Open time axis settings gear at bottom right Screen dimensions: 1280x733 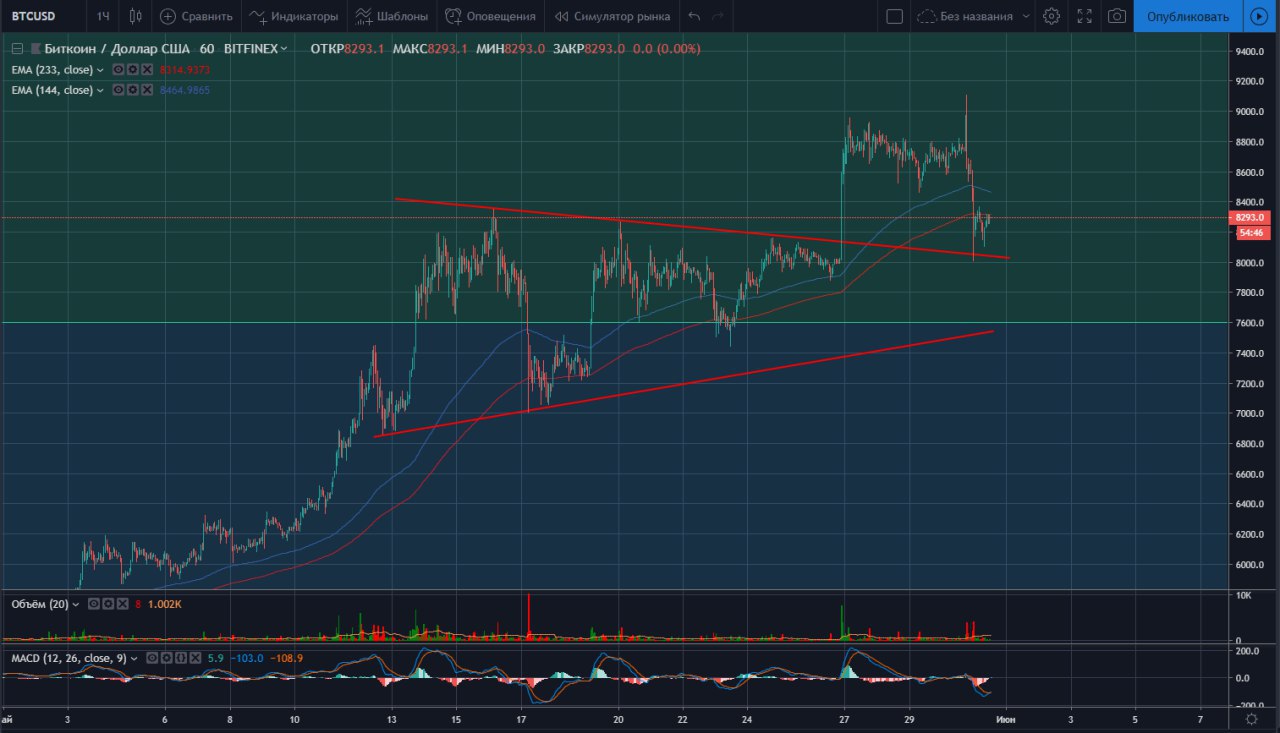(x=1251, y=718)
